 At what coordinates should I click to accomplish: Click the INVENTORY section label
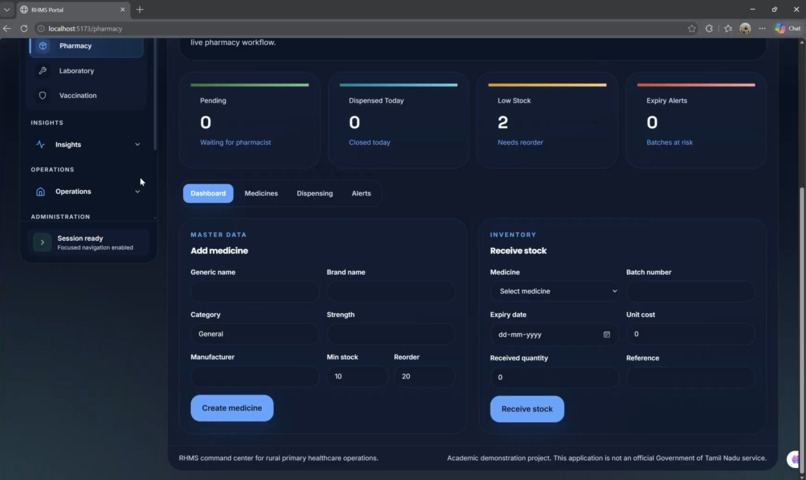pyautogui.click(x=513, y=235)
